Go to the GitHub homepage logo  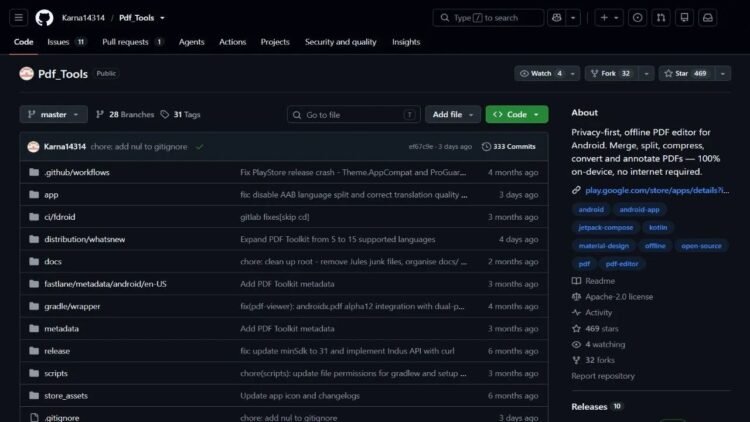[x=44, y=18]
